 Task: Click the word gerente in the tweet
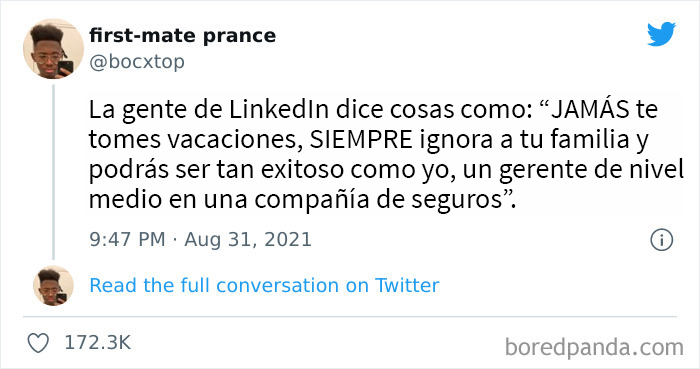click(x=540, y=172)
